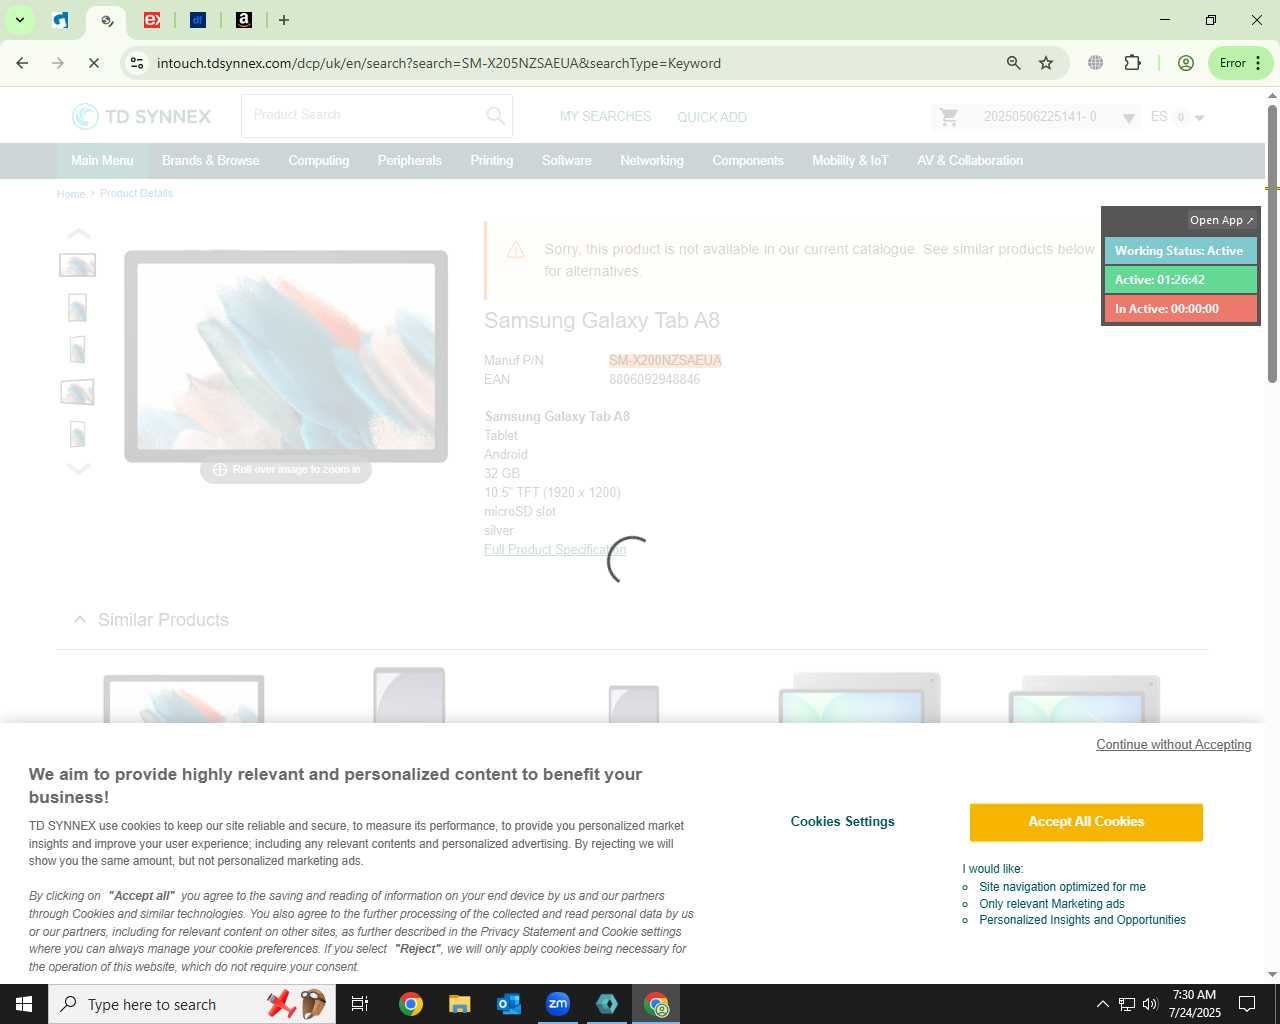The height and width of the screenshot is (1024, 1280).
Task: Open Full Product Specification link
Action: pyautogui.click(x=555, y=550)
